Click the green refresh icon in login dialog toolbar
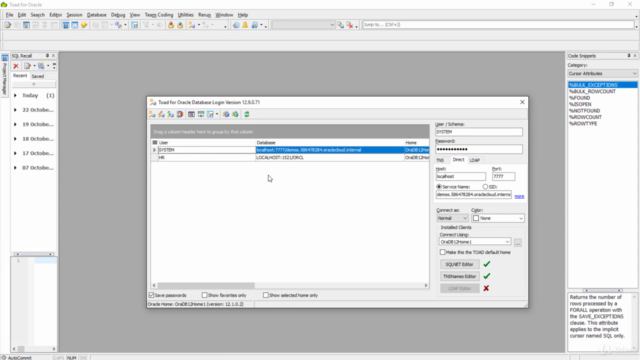 point(247,114)
